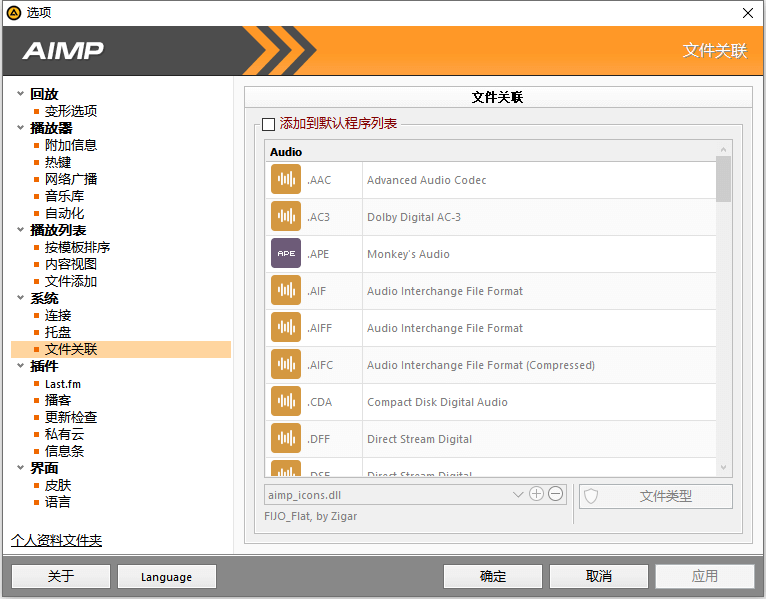Select the Monkey's Audio row

(x=490, y=254)
